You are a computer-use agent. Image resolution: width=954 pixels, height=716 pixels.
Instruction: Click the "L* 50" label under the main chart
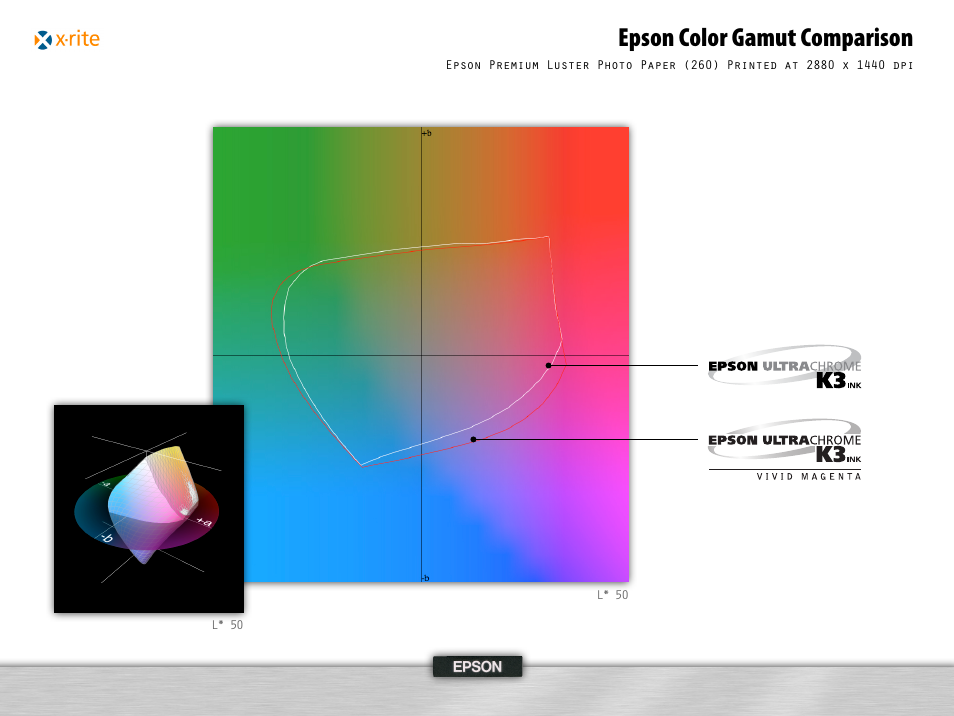[612, 595]
